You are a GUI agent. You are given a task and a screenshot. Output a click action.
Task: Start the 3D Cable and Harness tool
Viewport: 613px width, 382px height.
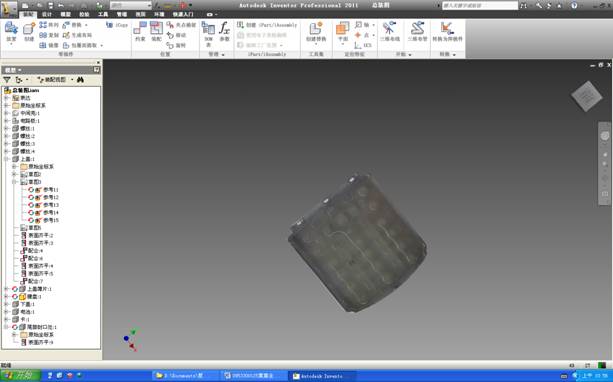click(390, 32)
